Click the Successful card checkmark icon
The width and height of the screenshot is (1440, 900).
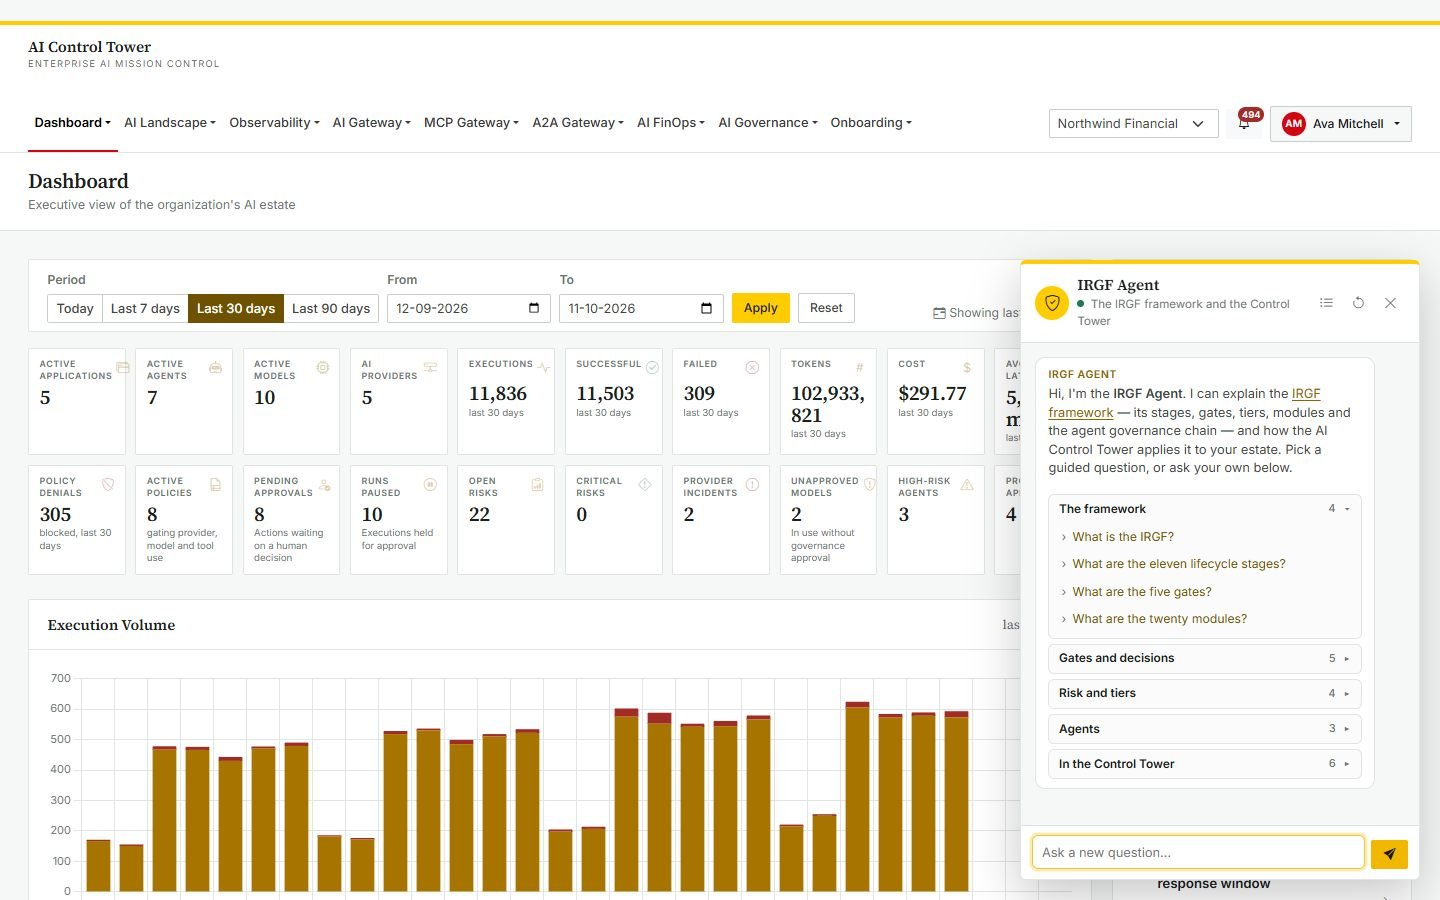click(652, 368)
